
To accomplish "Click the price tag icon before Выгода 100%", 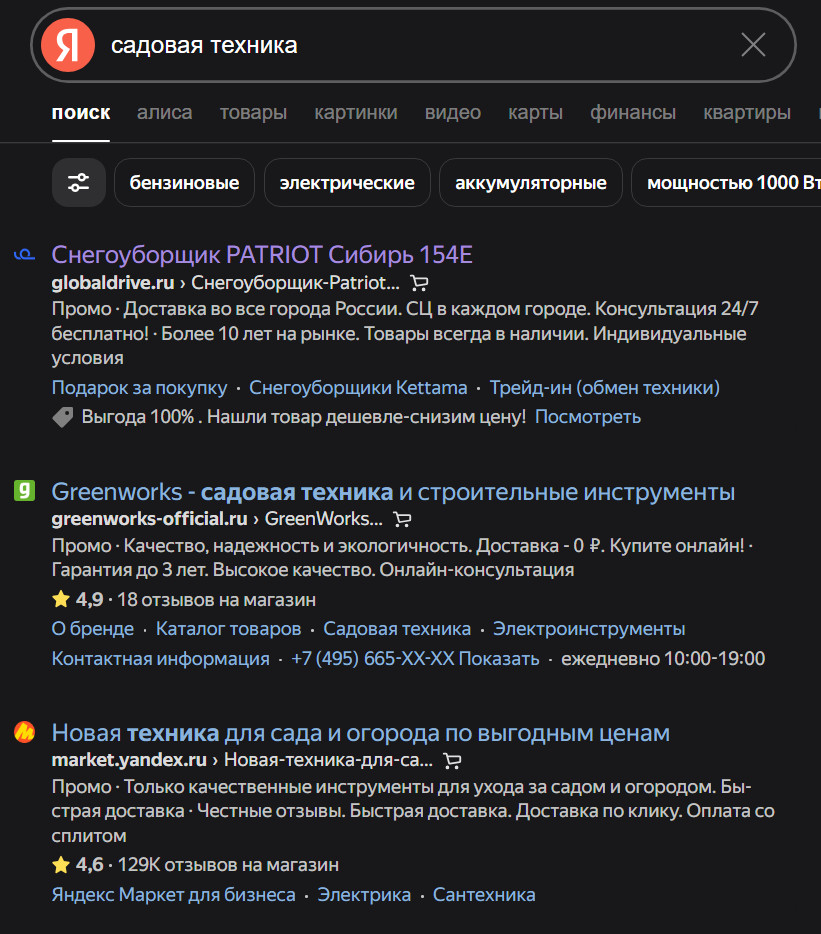I will pos(63,417).
